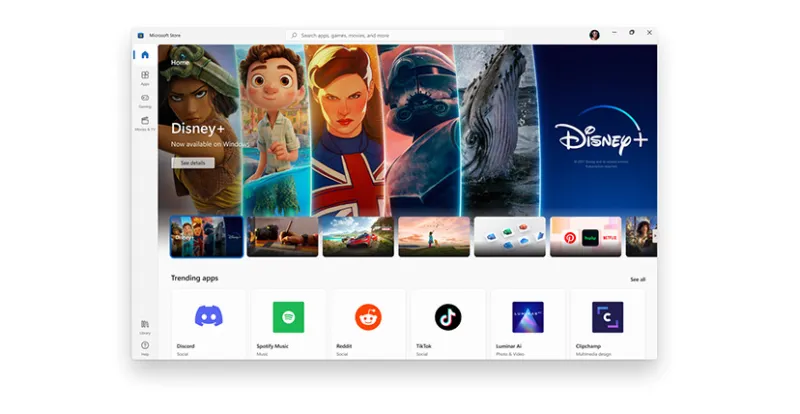800x414 pixels.
Task: Click the search apps, games, movies field
Action: [x=395, y=35]
